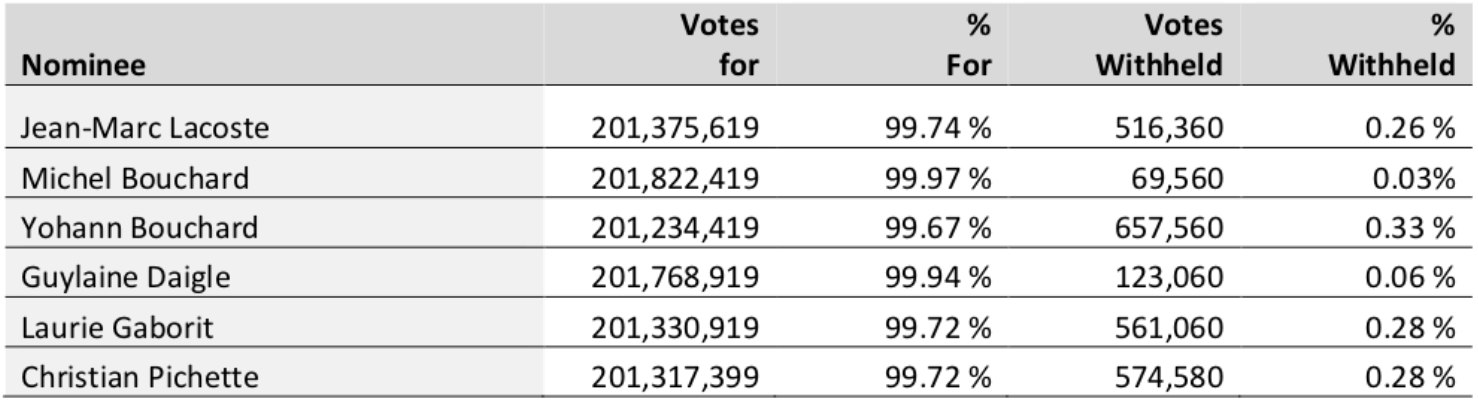Click the Nominee column header
Viewport: 1478px width, 406px height.
click(x=84, y=66)
